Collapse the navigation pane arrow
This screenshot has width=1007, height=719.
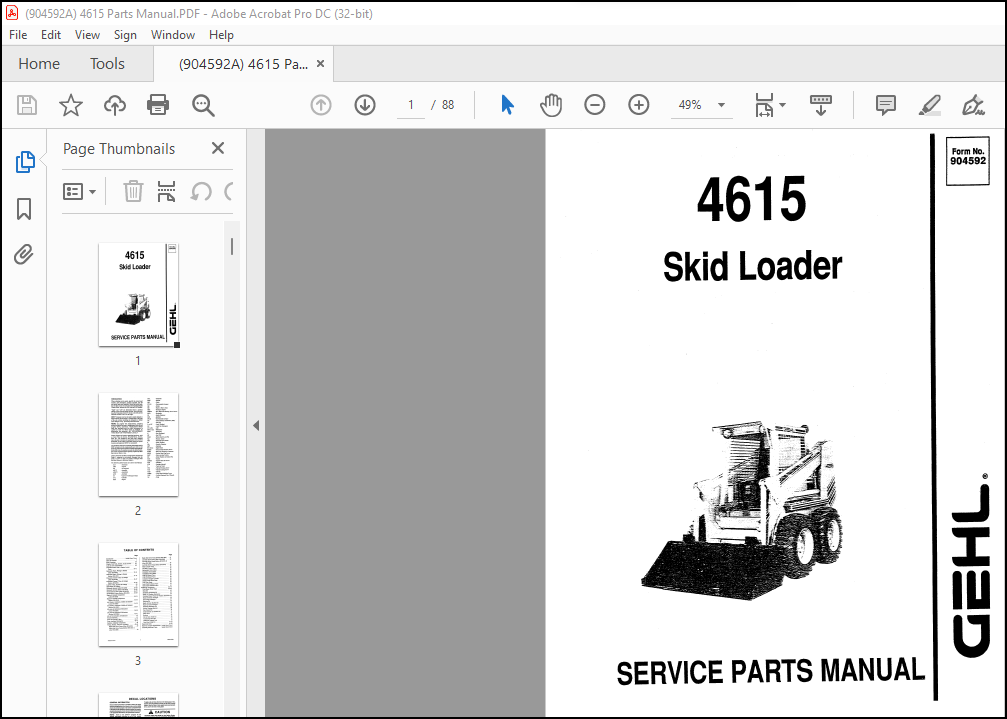pyautogui.click(x=256, y=425)
